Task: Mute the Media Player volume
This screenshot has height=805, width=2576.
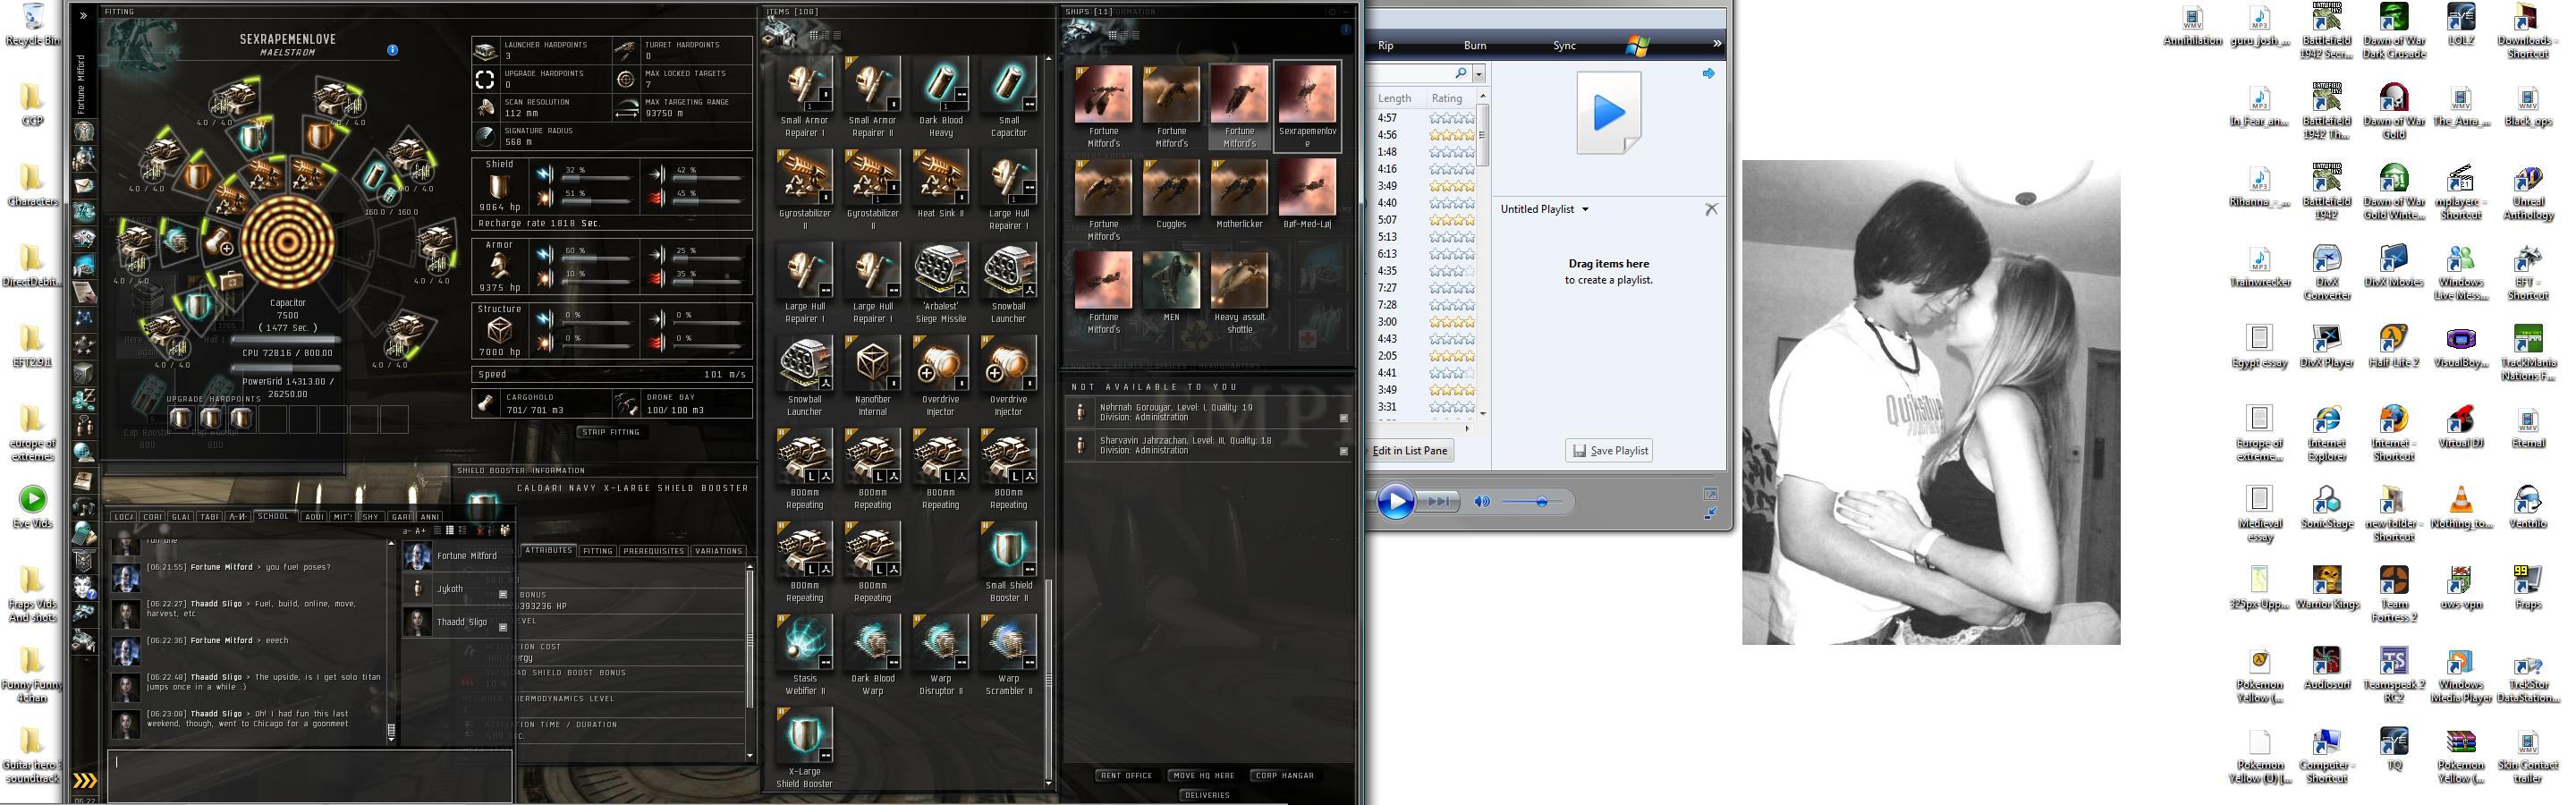Action: (x=1482, y=502)
